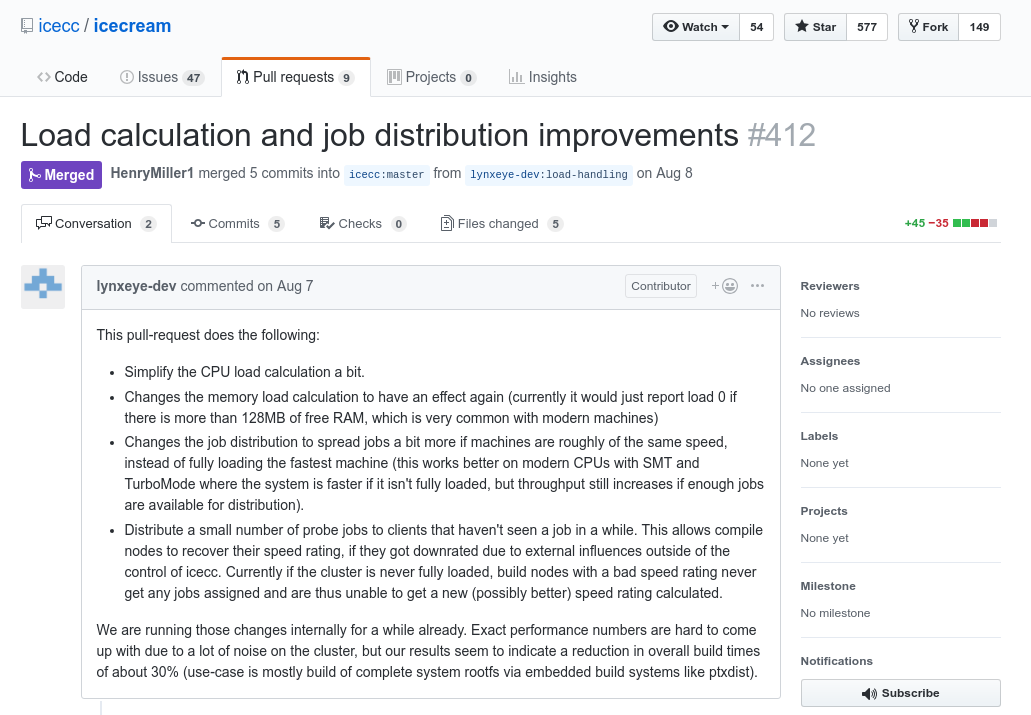Click lynxeye-dev's avatar image

(43, 287)
